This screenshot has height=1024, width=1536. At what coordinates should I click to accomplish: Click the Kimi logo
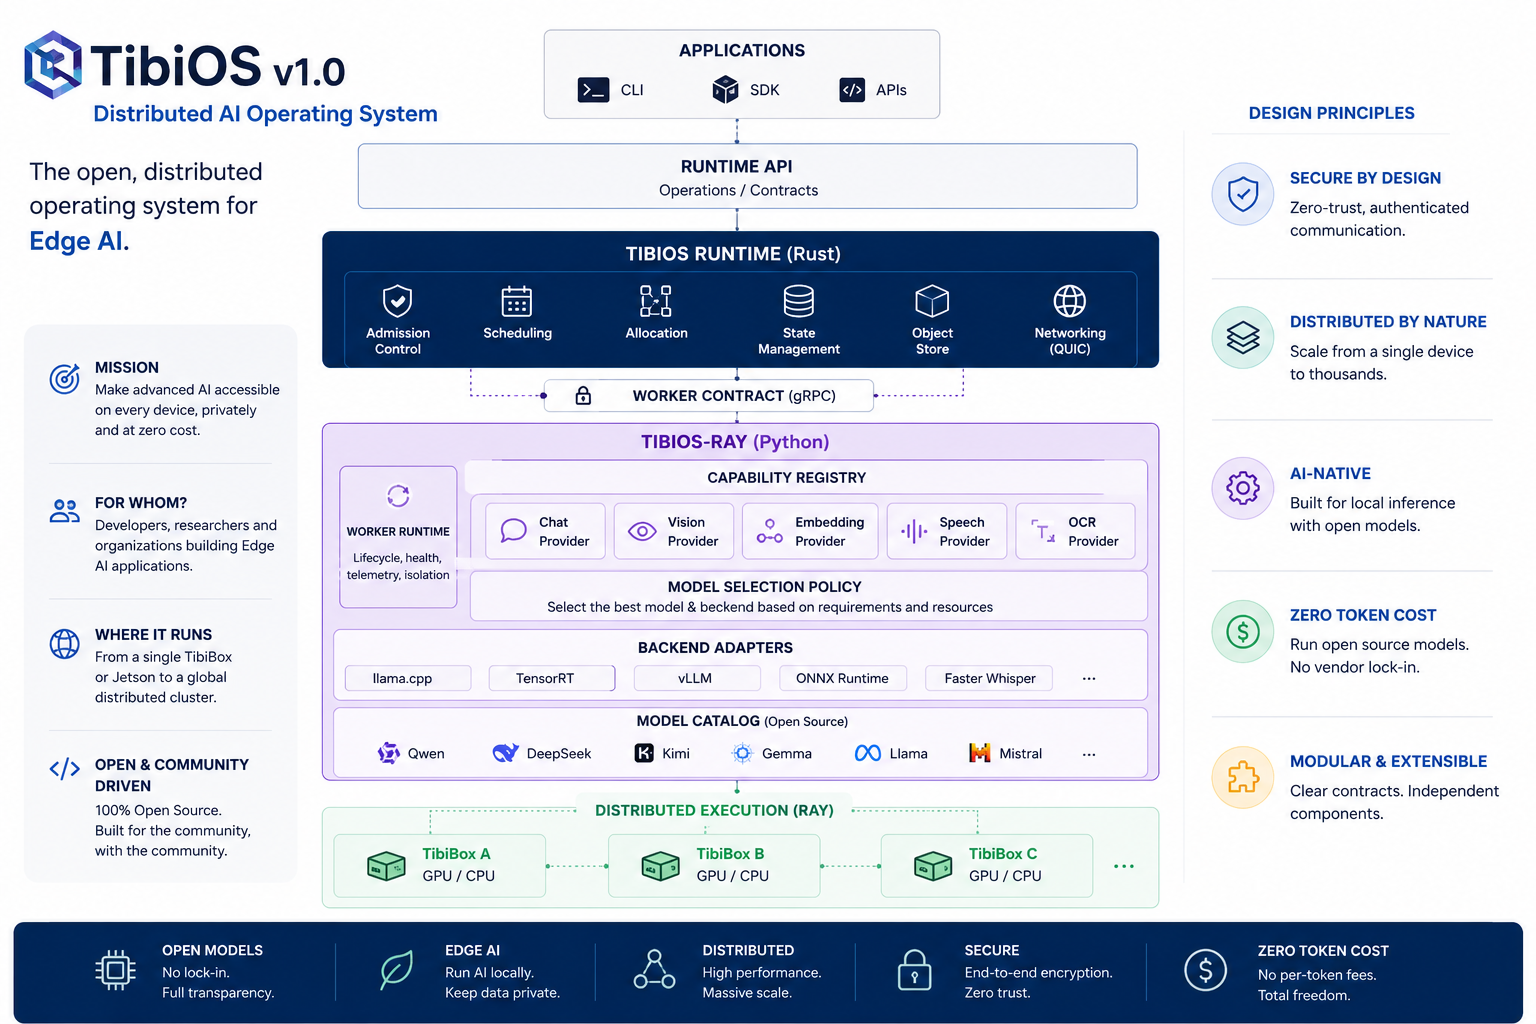coord(644,753)
